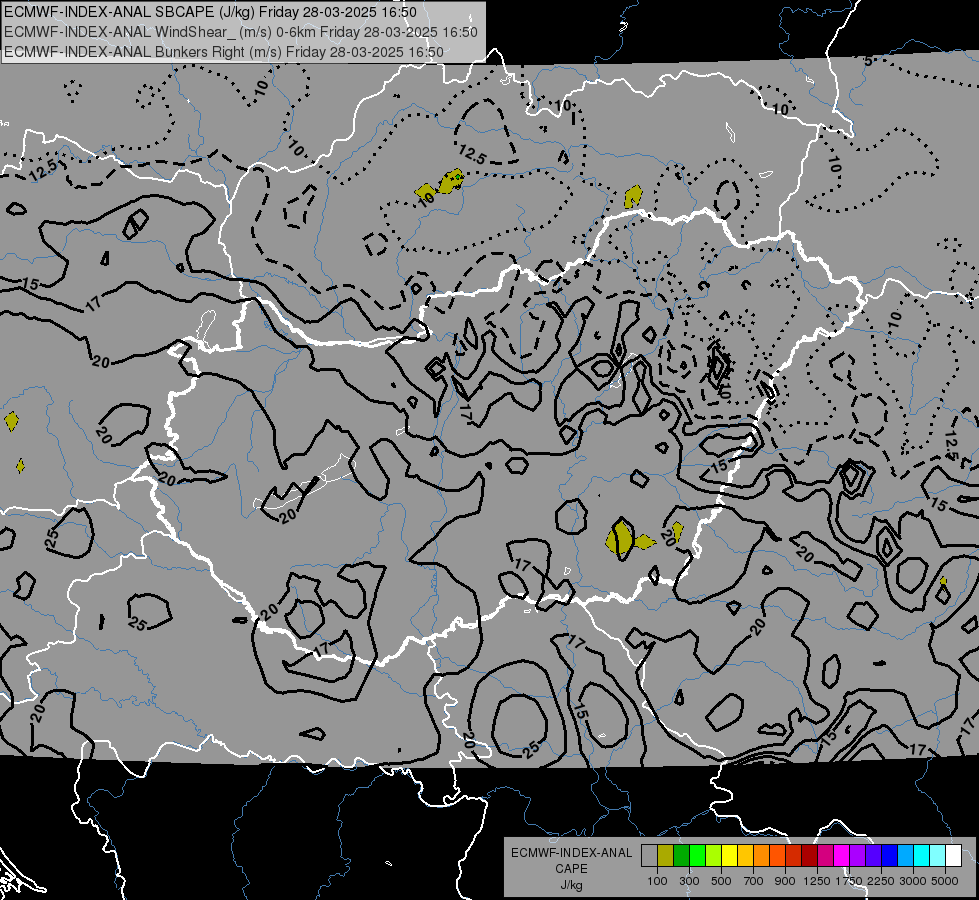Select the yellow swatch in the CAPE legend

[729, 855]
